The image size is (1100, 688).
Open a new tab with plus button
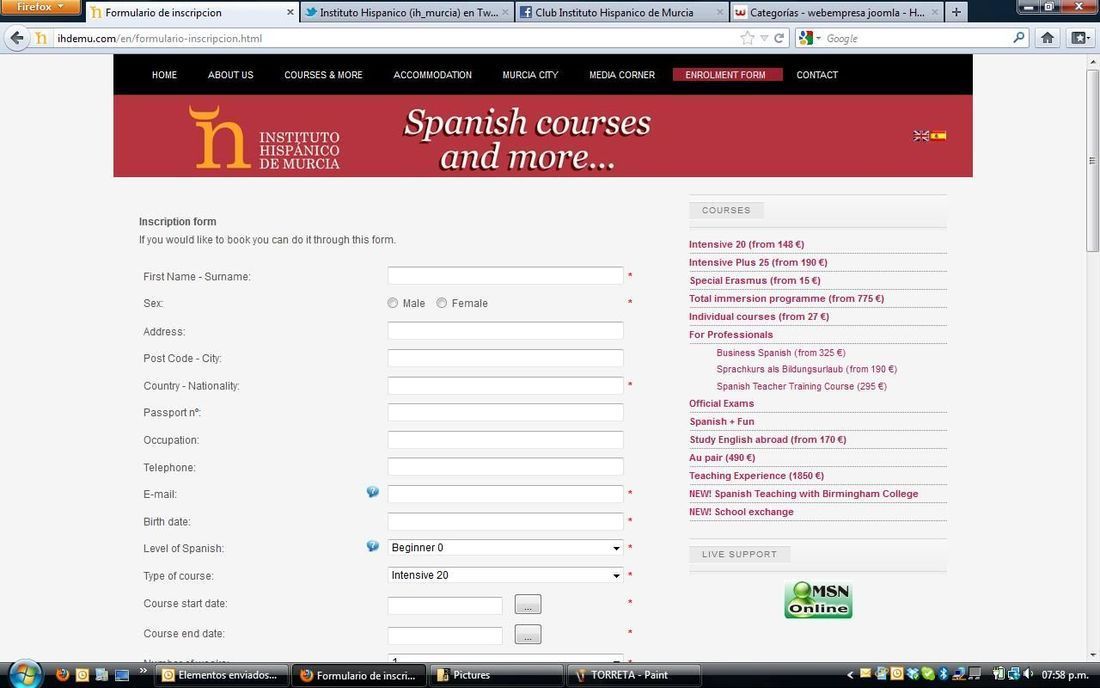955,12
